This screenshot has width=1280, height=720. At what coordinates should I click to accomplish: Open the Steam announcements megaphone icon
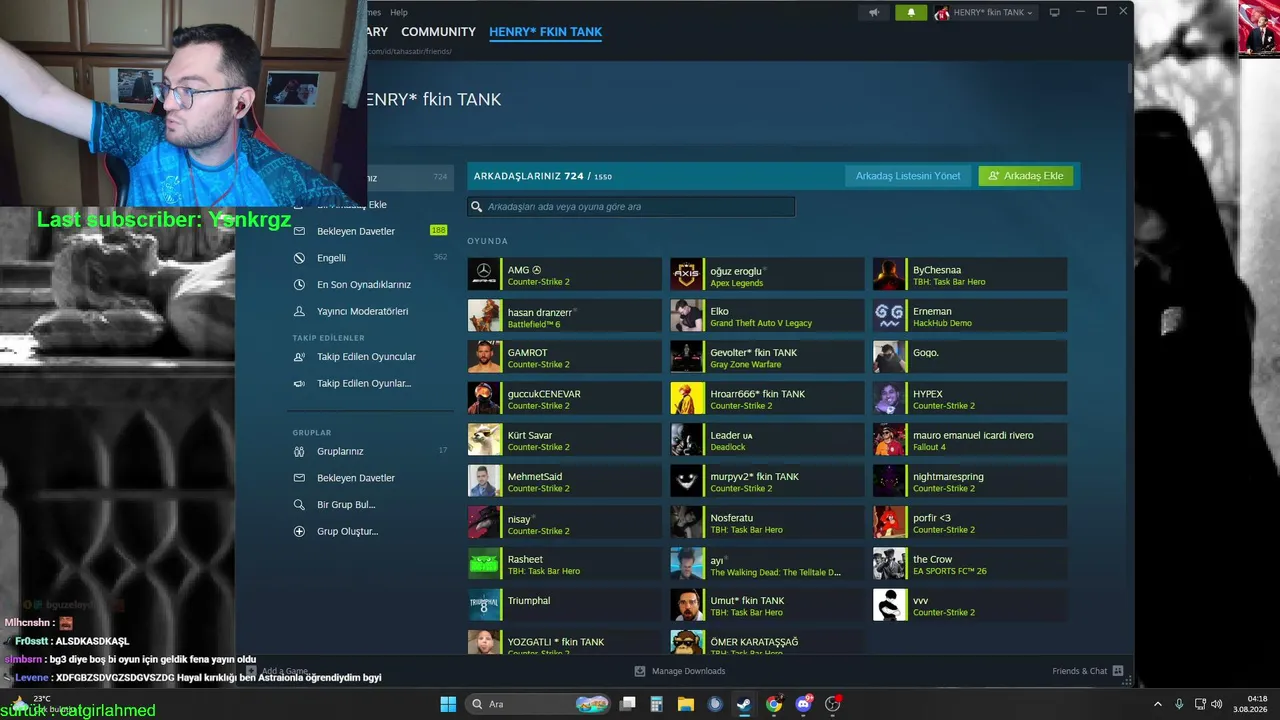point(874,13)
